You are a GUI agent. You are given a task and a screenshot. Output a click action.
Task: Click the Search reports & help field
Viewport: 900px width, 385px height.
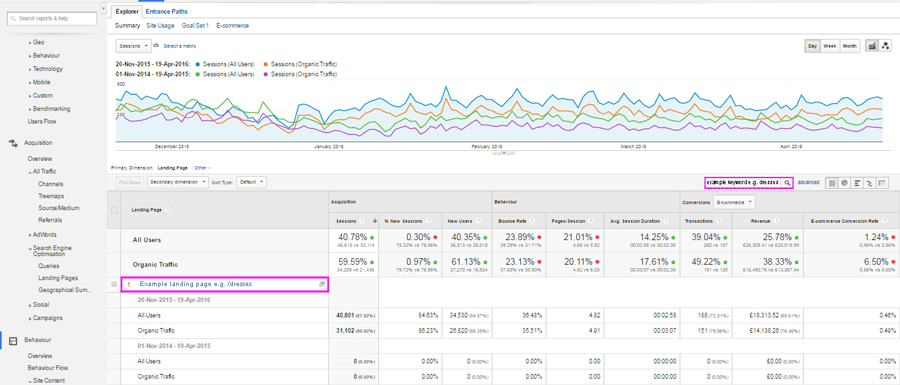tap(52, 19)
